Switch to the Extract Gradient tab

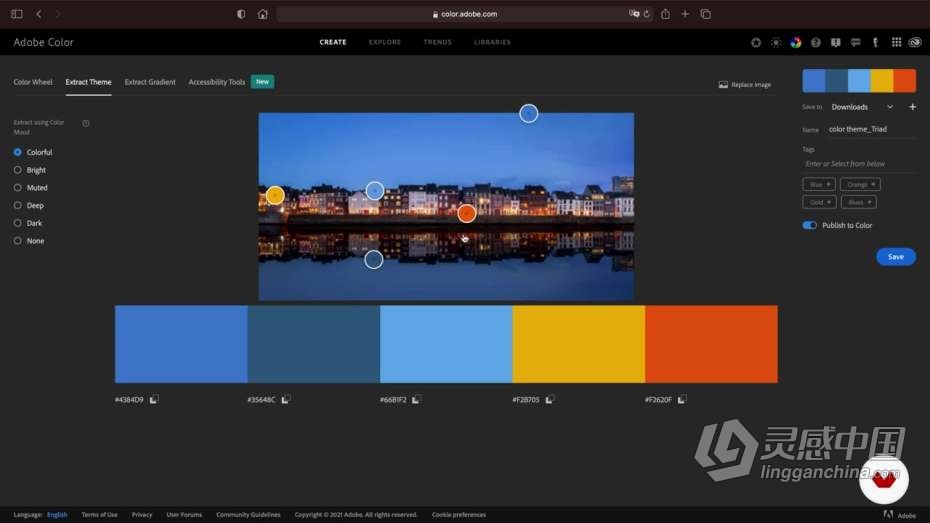click(150, 82)
